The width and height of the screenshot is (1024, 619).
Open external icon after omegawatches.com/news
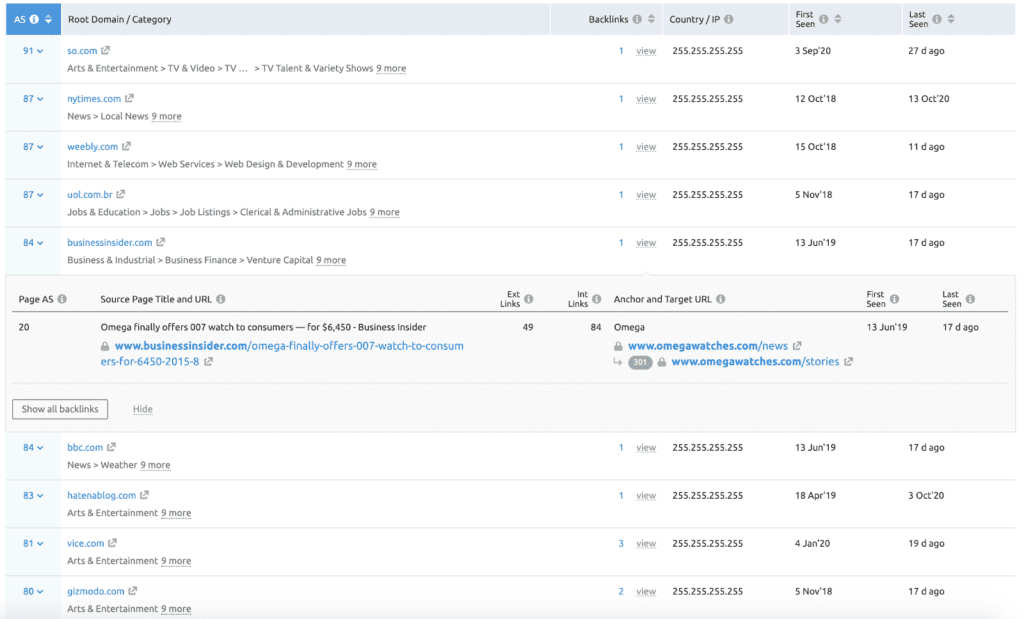(x=797, y=346)
